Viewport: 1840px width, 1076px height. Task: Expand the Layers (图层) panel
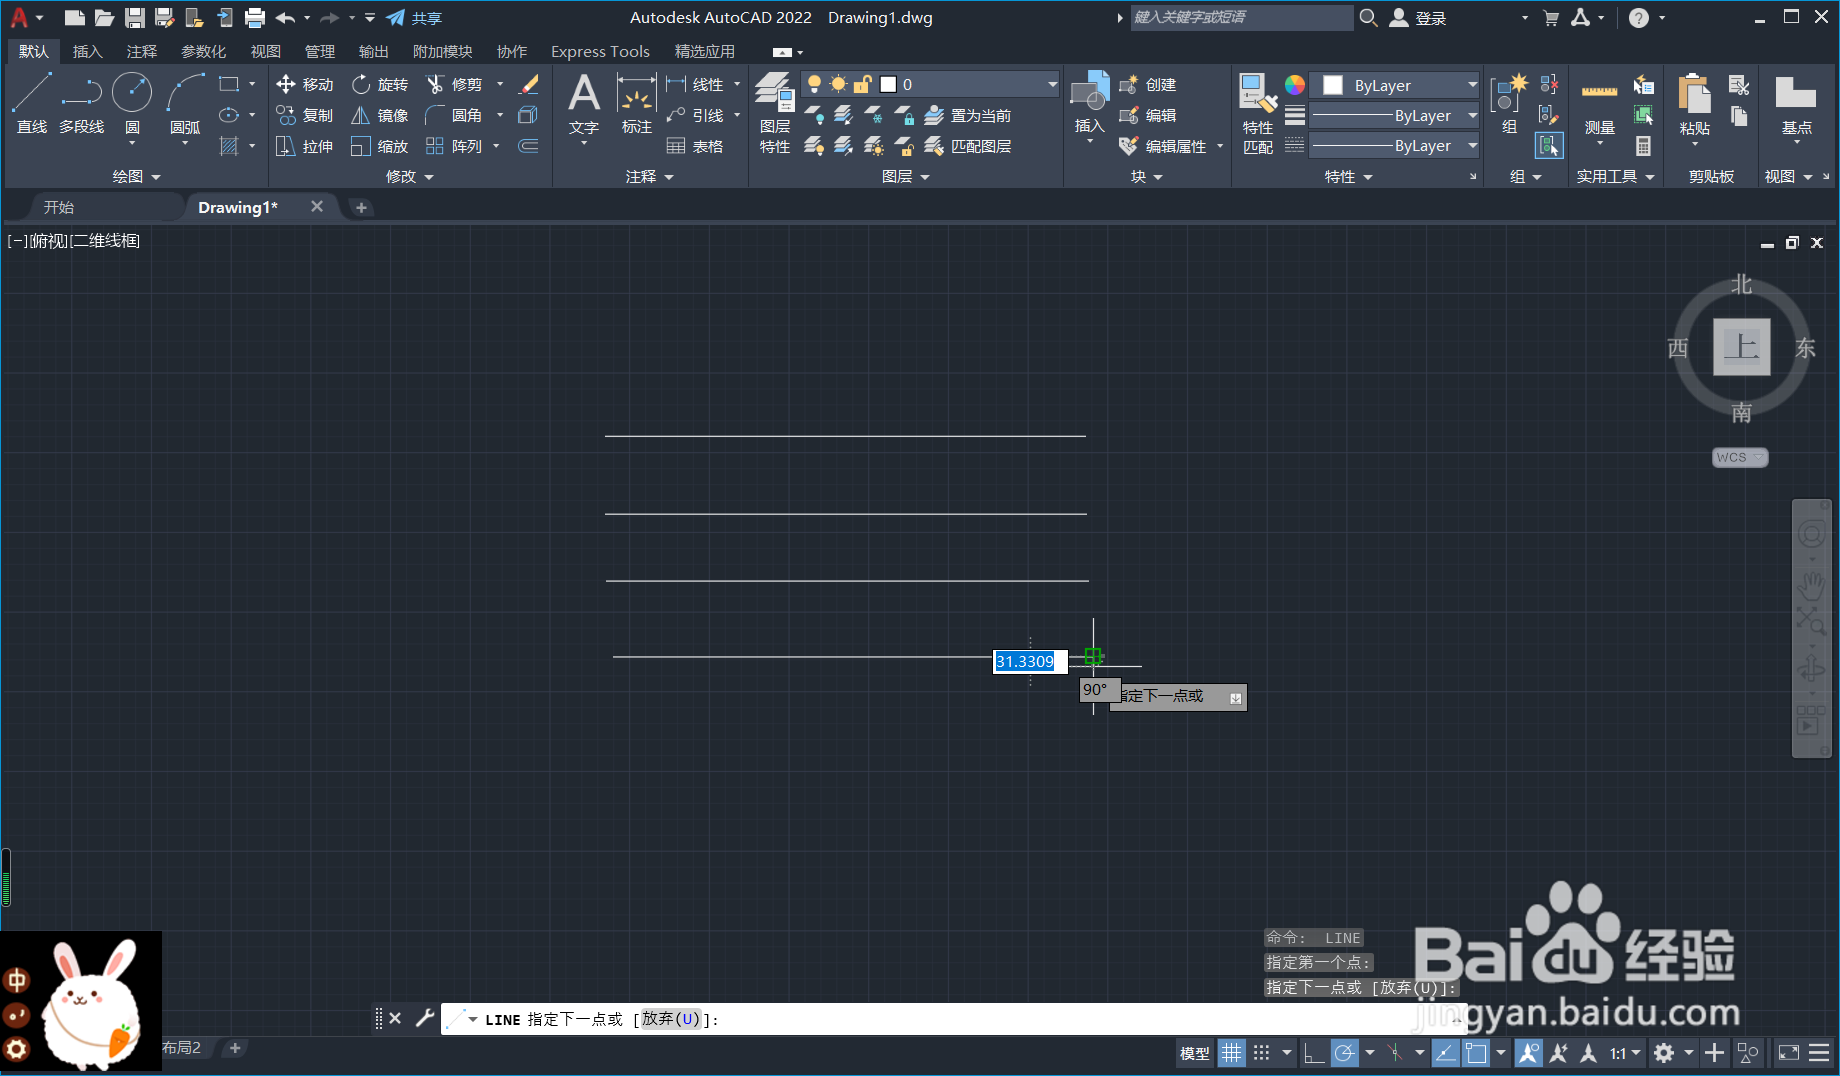coord(906,176)
